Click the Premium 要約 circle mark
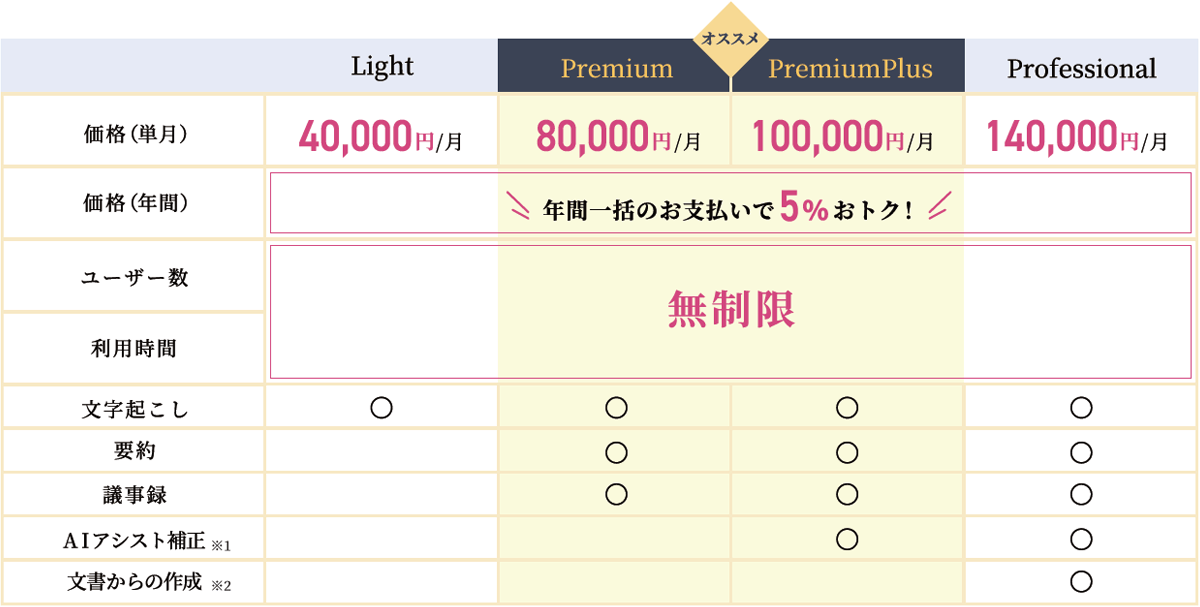Viewport: 1200px width, 607px height. tap(616, 451)
